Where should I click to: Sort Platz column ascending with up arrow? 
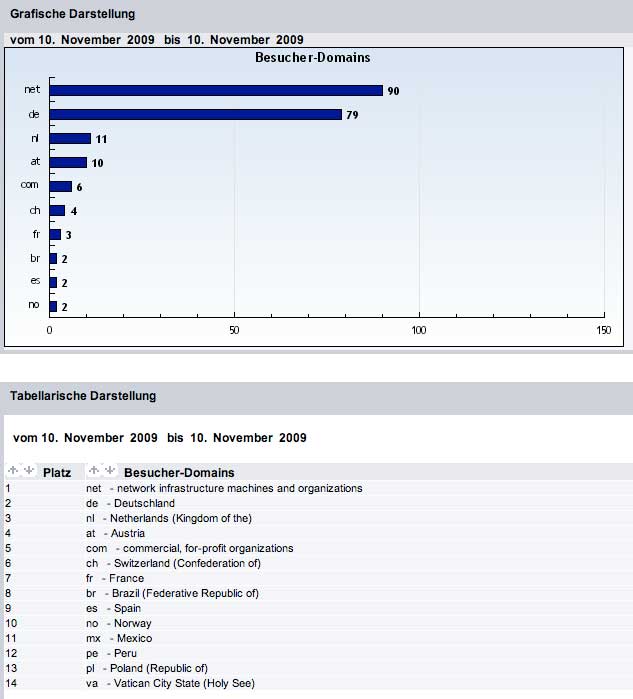click(x=13, y=471)
